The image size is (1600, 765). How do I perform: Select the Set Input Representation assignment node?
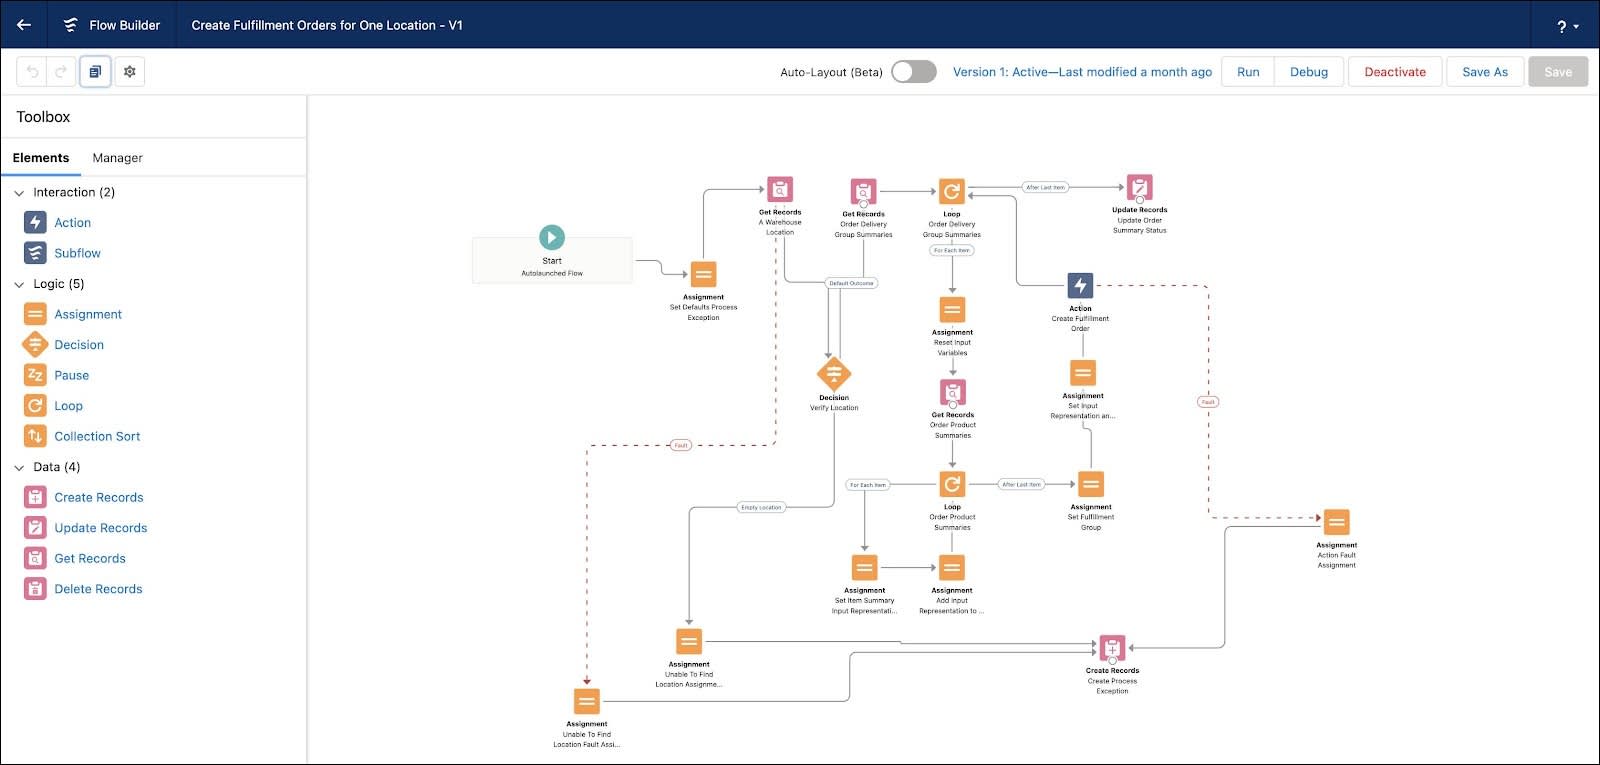click(1083, 373)
